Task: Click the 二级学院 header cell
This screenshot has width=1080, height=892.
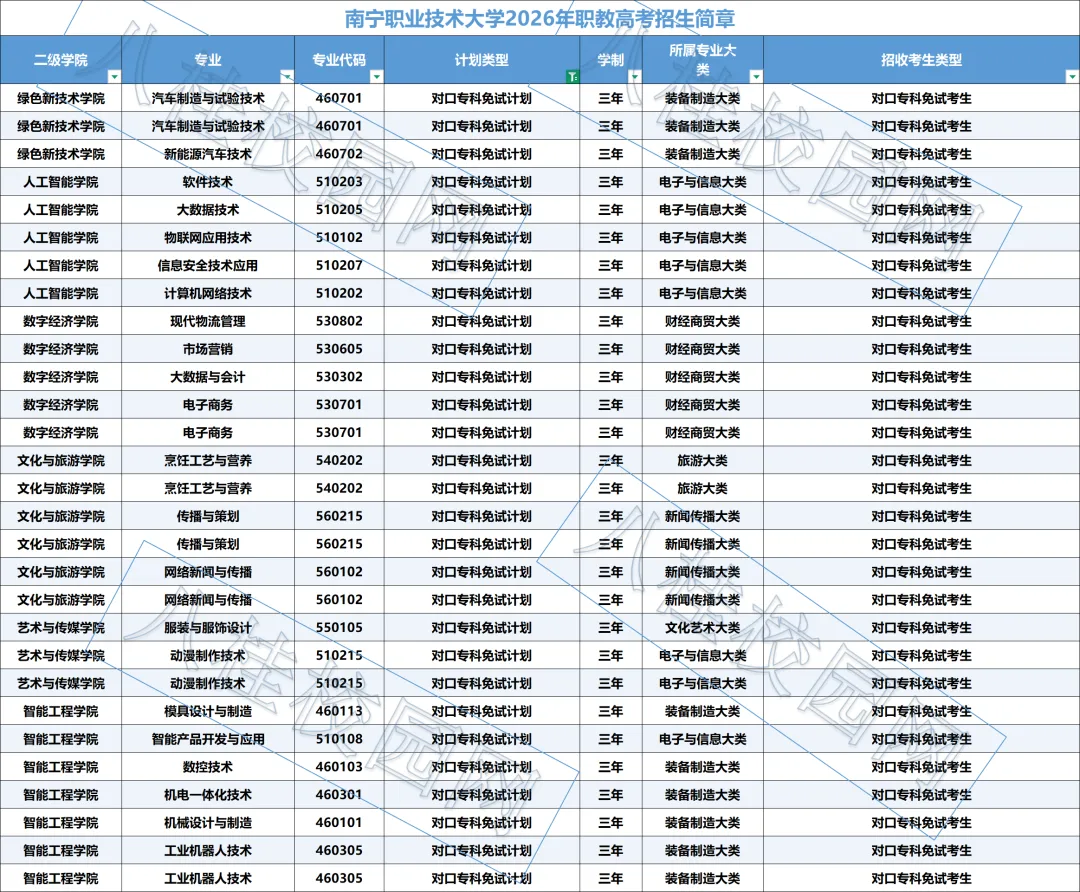Action: (61, 60)
